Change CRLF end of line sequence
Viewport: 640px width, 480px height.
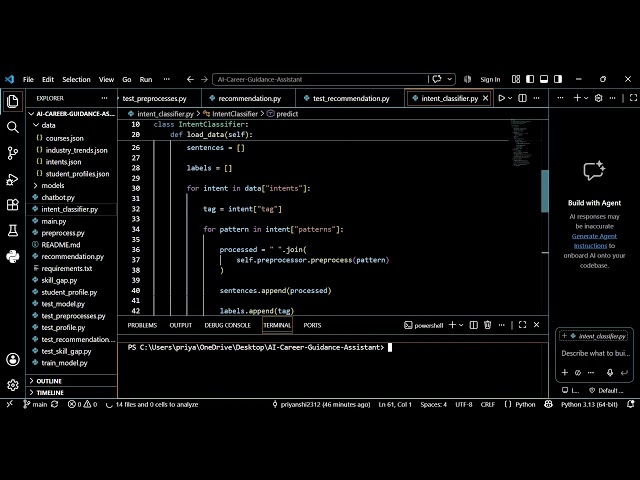click(x=488, y=404)
